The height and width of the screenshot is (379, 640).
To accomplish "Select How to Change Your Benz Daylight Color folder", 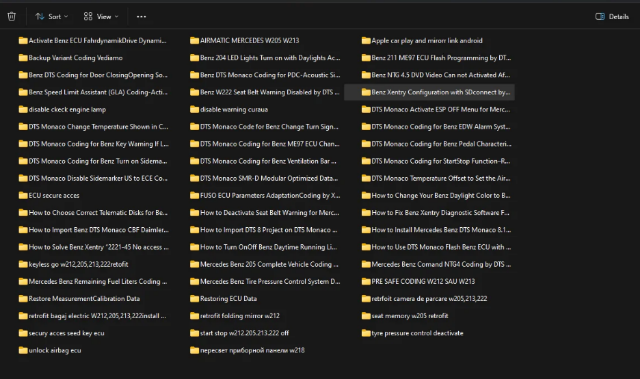I will [441, 195].
